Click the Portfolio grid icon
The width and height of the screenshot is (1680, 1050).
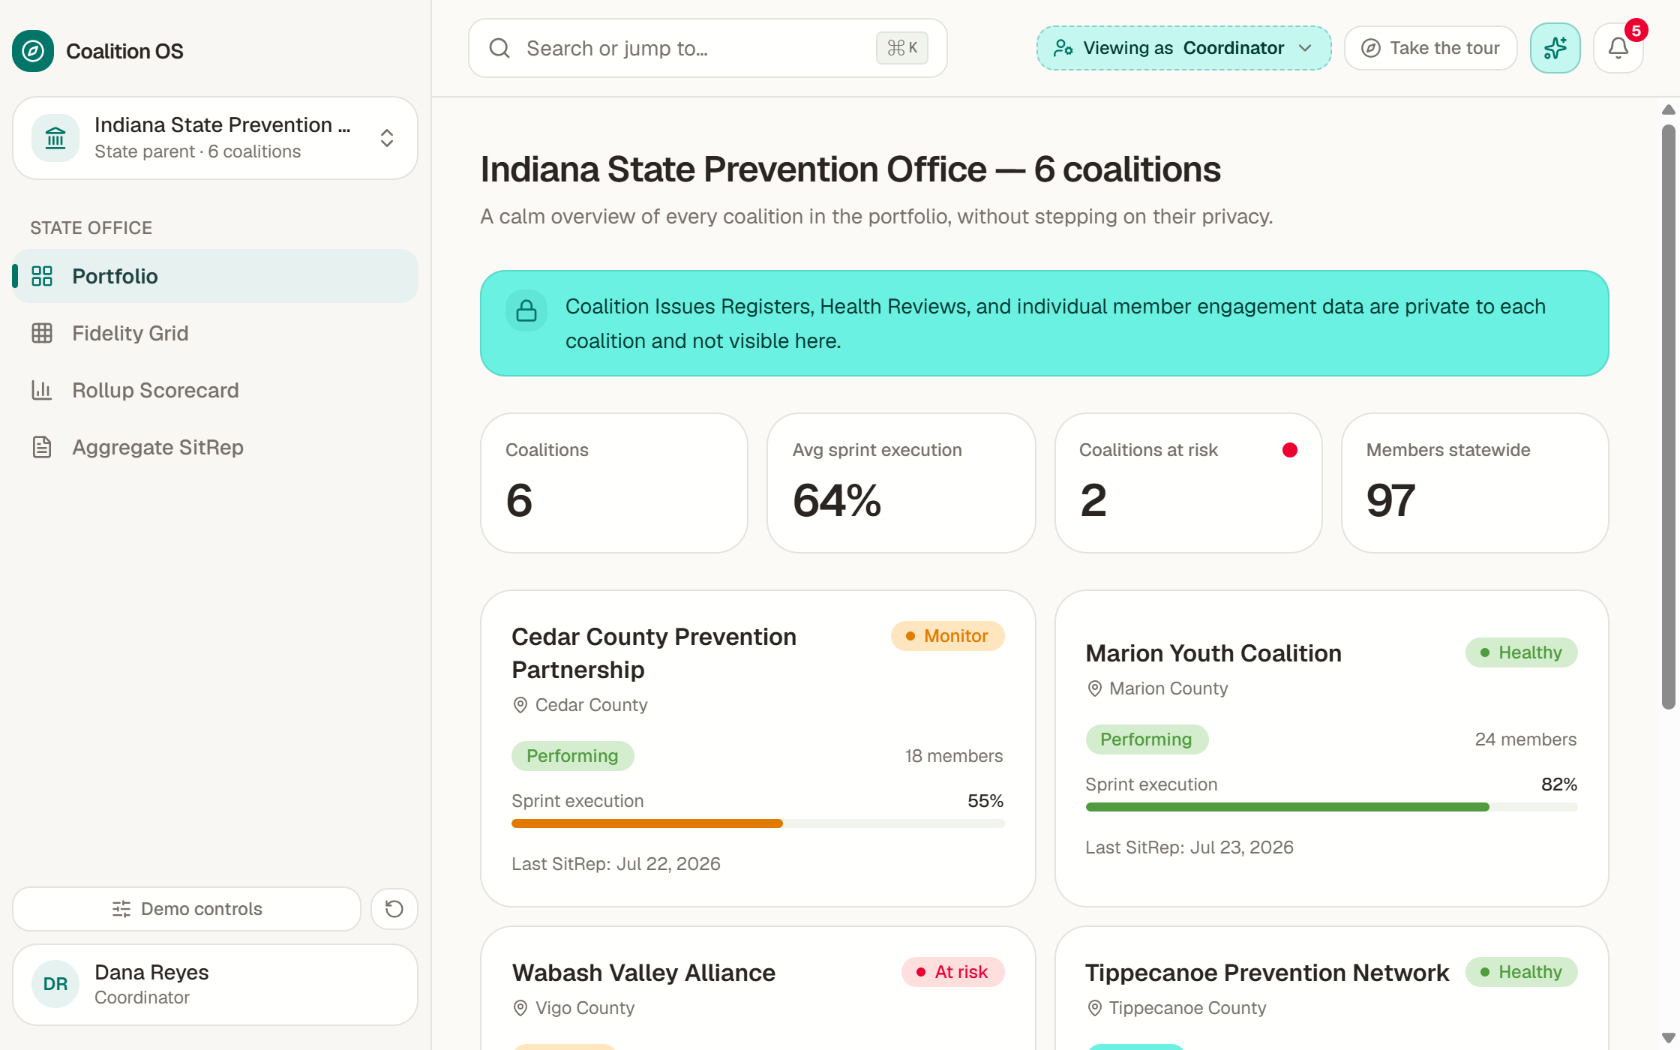pos(42,276)
